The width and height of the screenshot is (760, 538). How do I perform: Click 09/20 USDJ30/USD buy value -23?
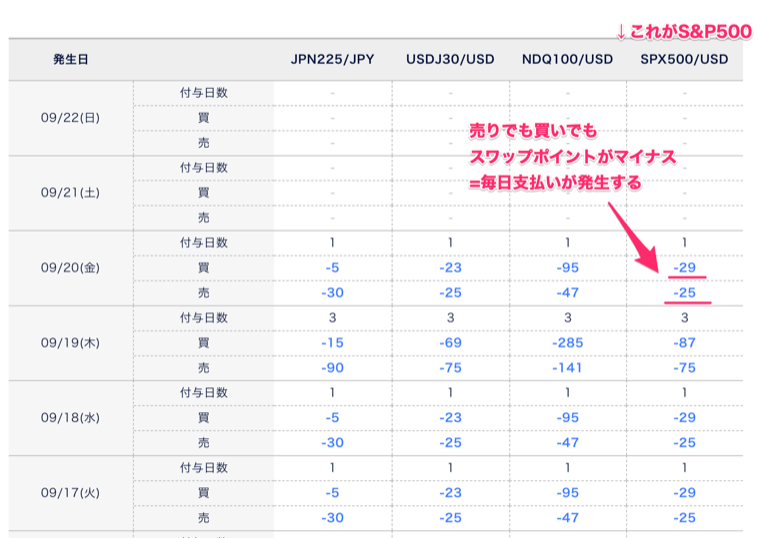pos(450,268)
